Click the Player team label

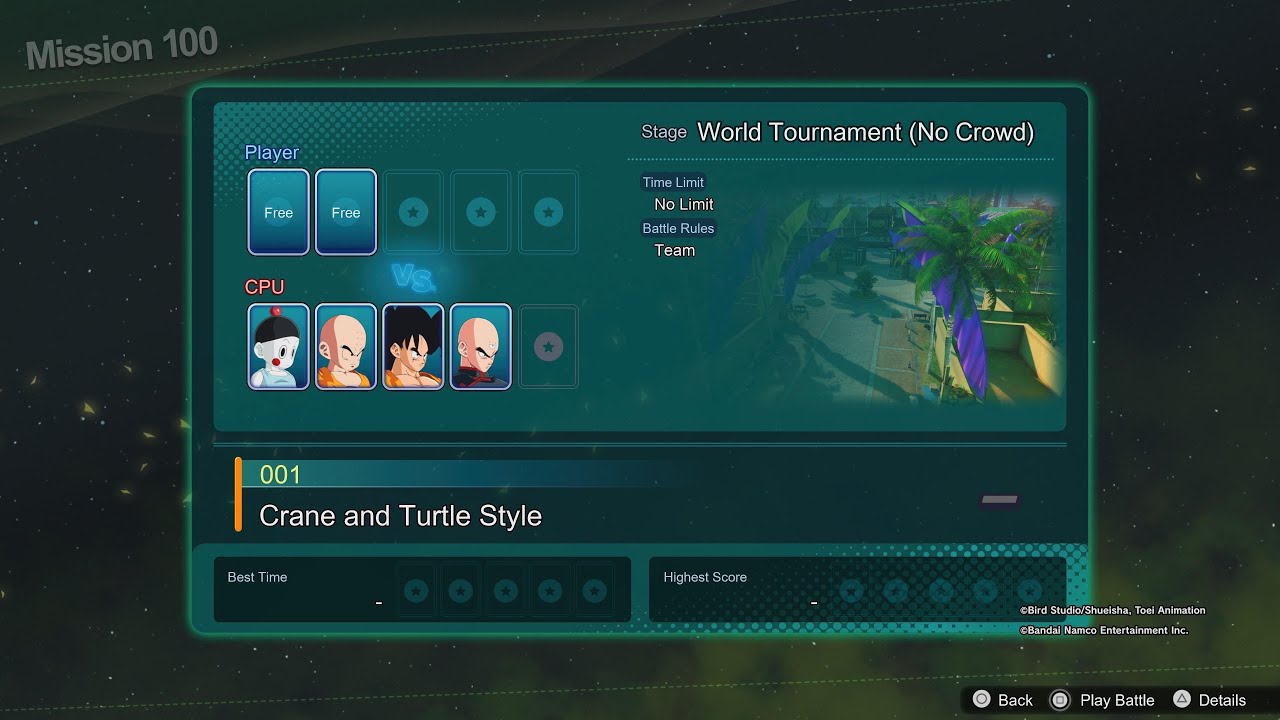[x=272, y=152]
